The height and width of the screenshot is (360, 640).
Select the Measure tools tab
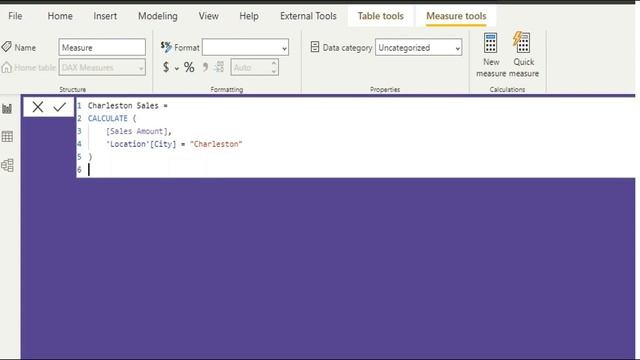coord(456,16)
